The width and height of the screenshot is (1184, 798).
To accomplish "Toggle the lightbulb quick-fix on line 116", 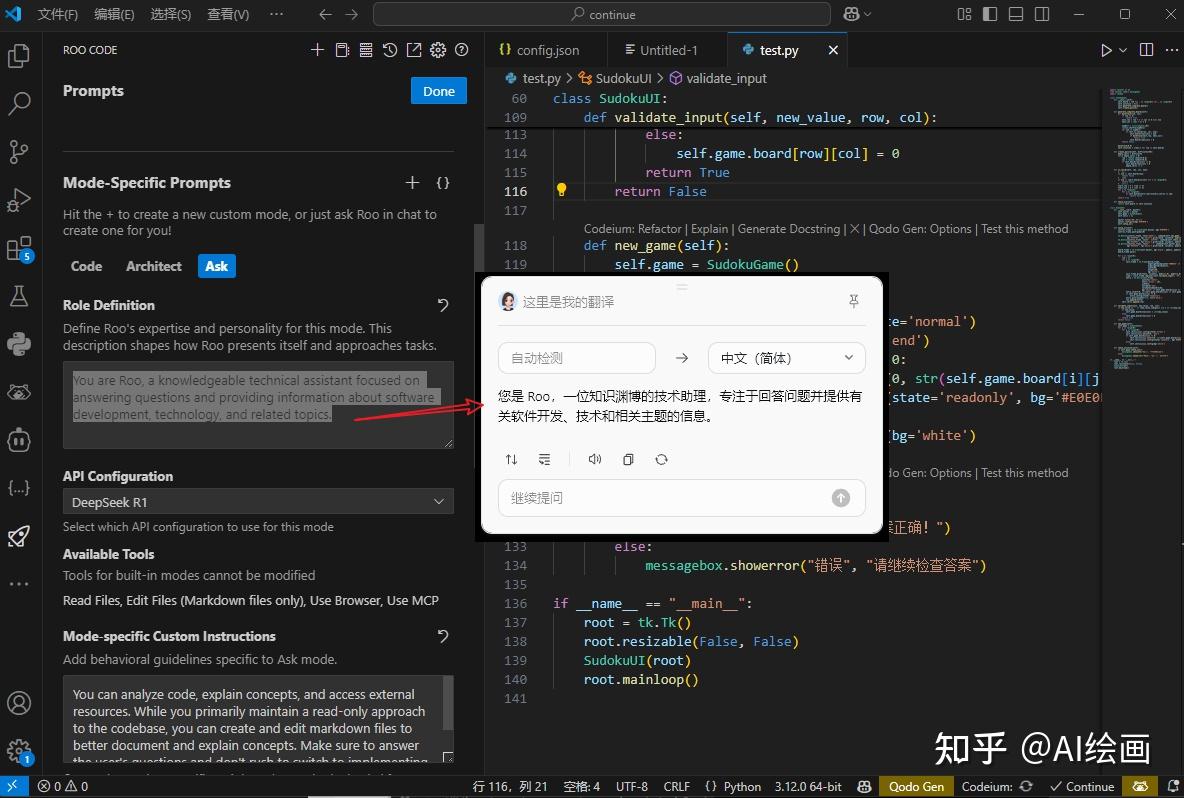I will (x=560, y=190).
